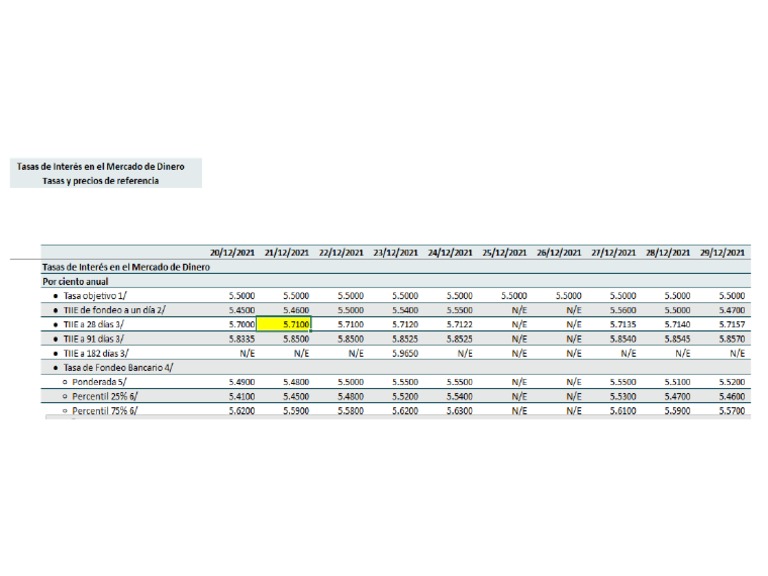Screen dimensions: 768x576
Task: Select TIIE a 28 días value 5.7000 for 20/12/2021
Action: (242, 324)
